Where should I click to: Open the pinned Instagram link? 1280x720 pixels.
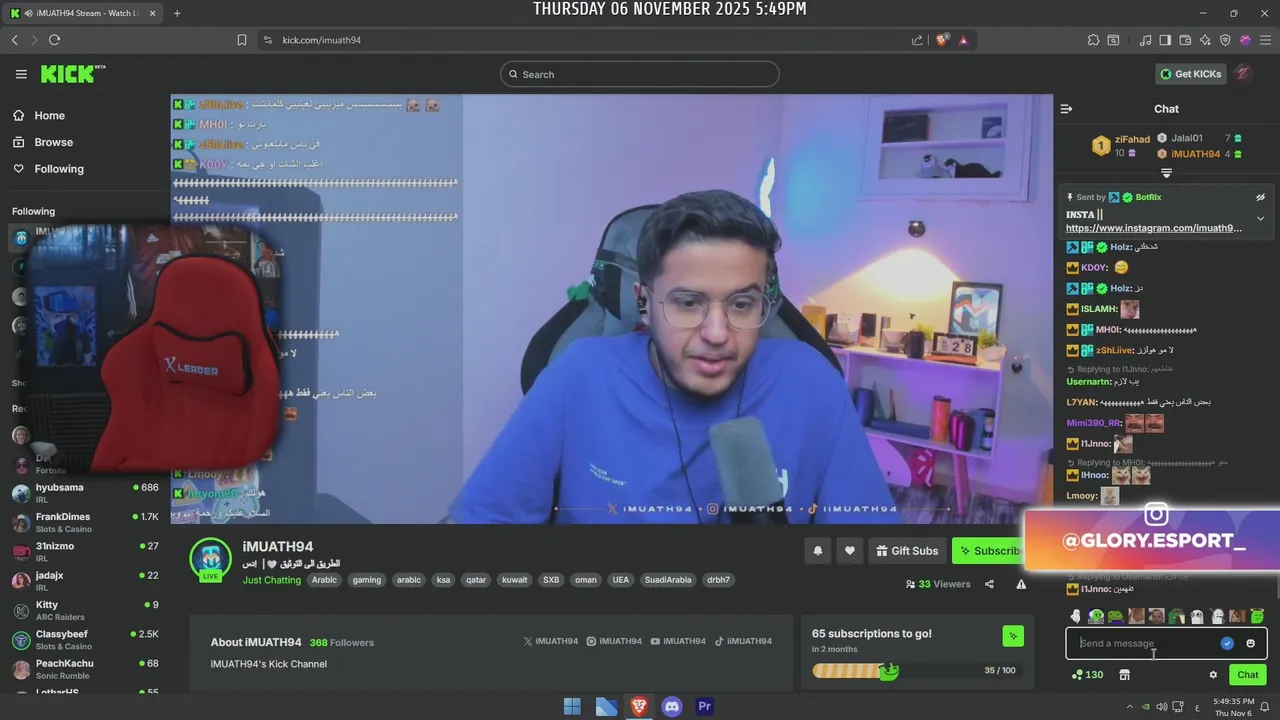pyautogui.click(x=1154, y=228)
